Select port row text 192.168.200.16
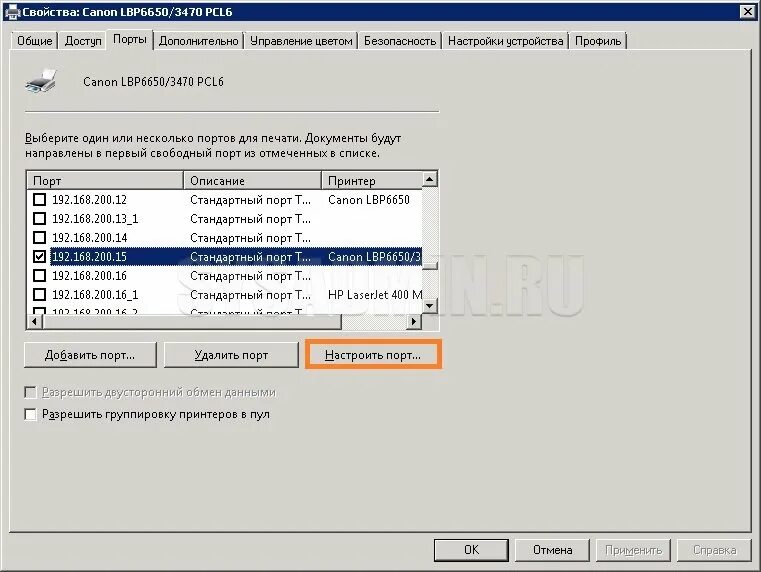Viewport: 761px width, 572px height. (x=89, y=276)
